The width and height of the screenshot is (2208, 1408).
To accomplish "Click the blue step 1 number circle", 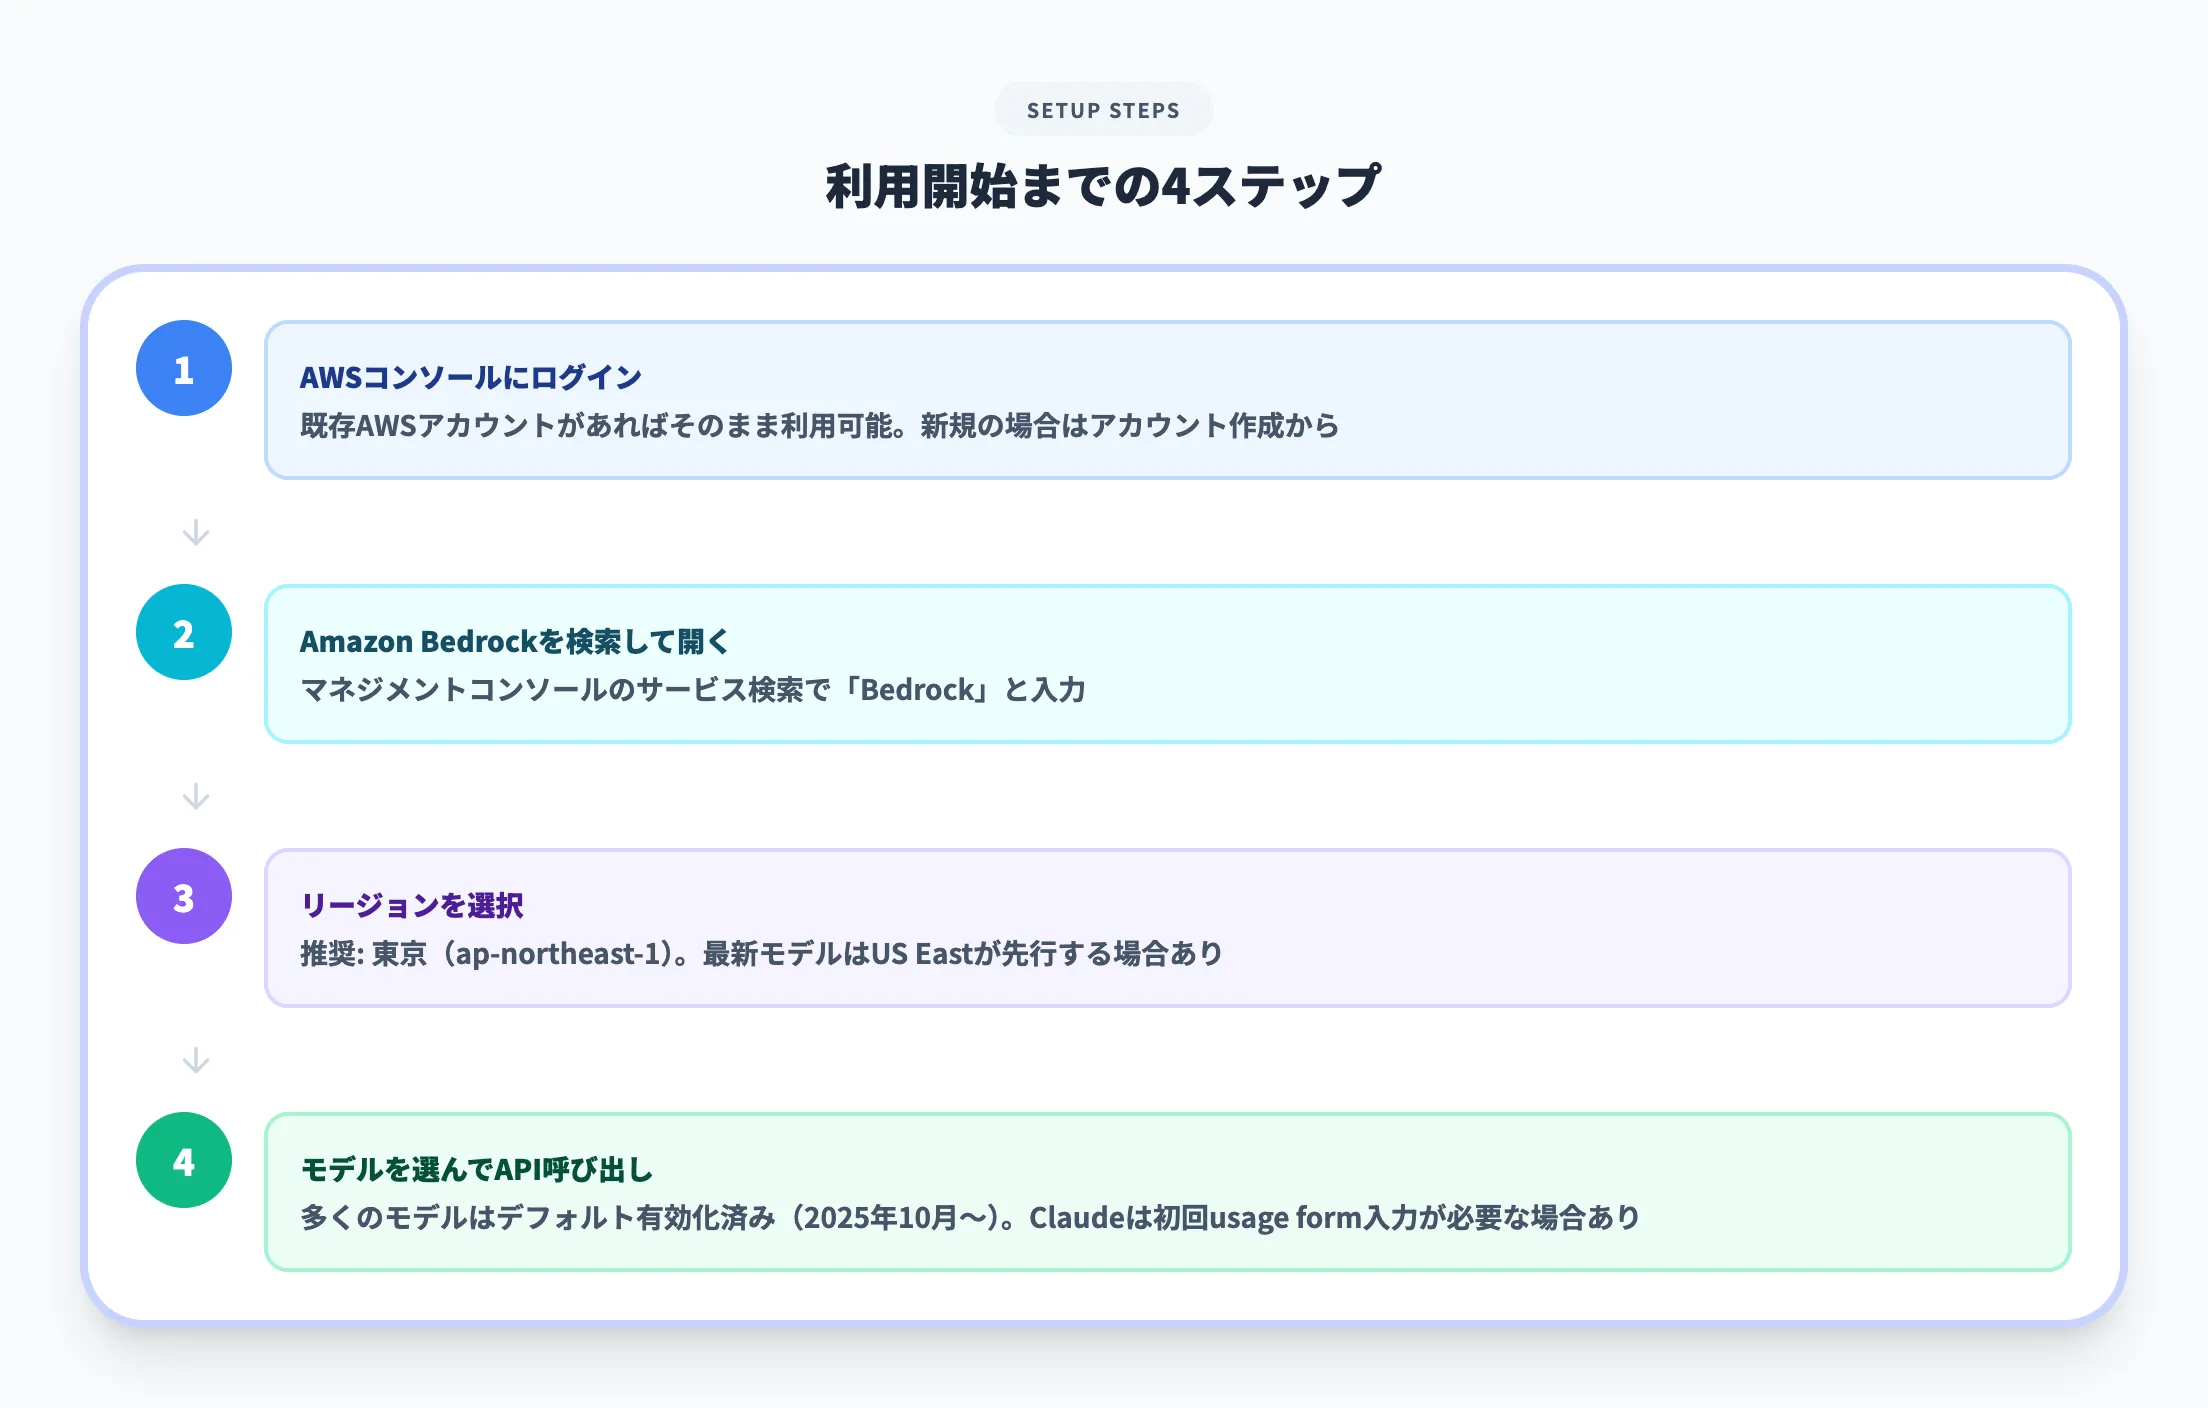I will point(183,368).
